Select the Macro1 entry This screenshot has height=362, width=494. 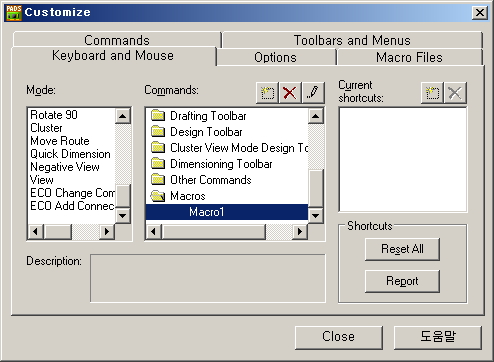coord(227,212)
